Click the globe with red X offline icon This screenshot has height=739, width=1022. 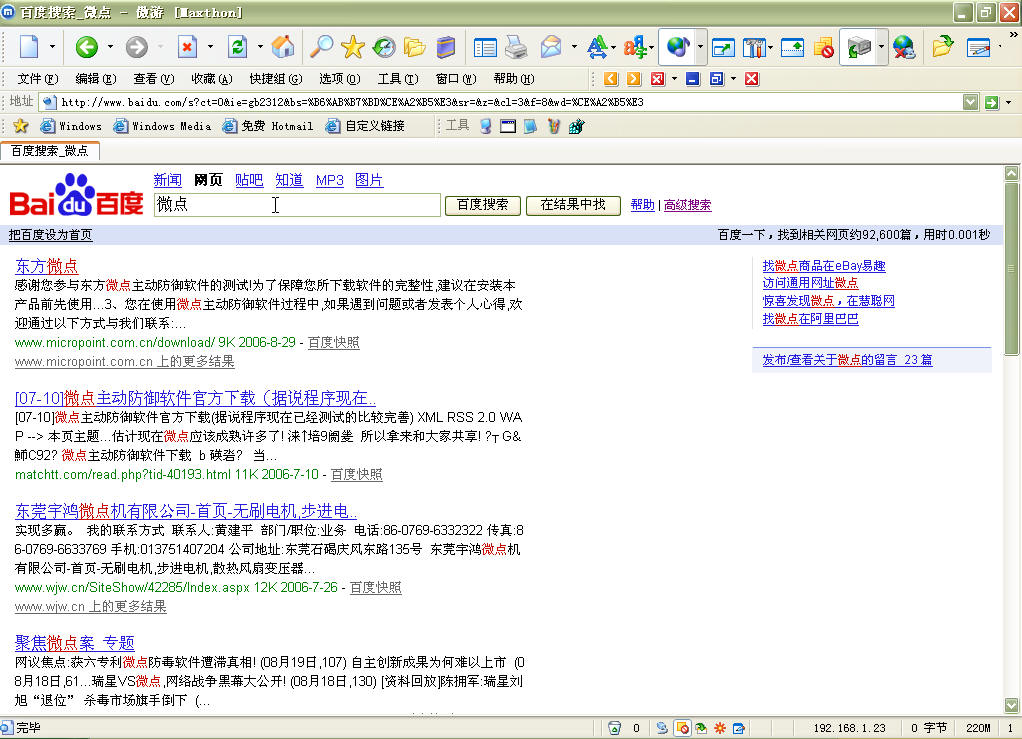click(x=904, y=47)
